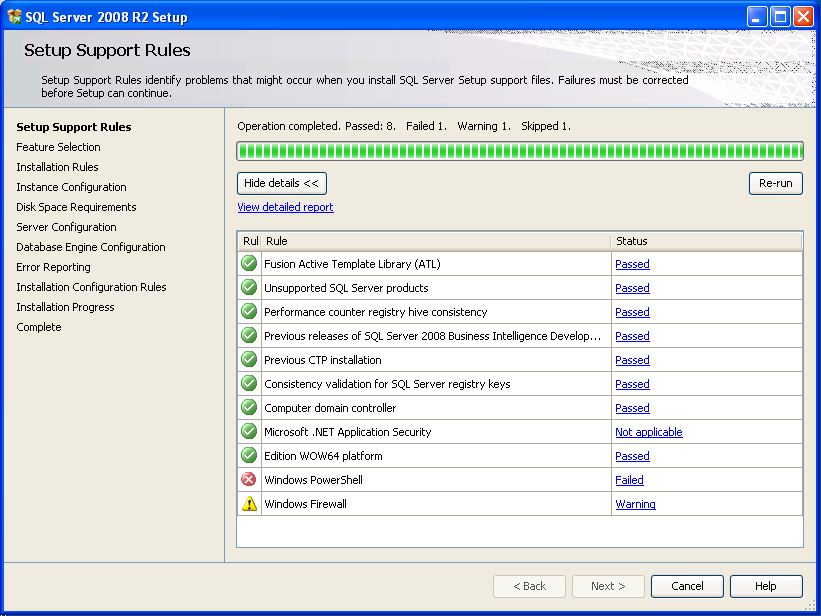Select Database Engine Configuration step in sidebar

click(91, 247)
